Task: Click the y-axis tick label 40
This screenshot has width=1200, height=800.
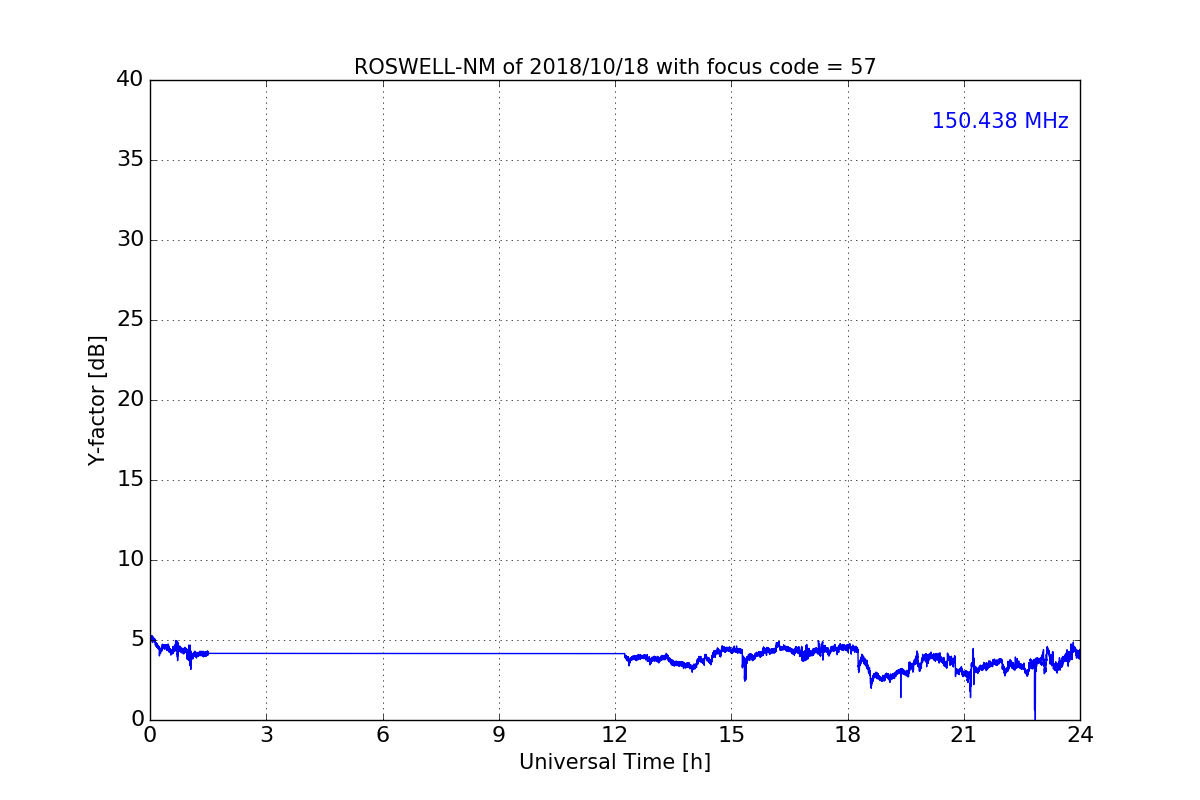Action: [130, 79]
